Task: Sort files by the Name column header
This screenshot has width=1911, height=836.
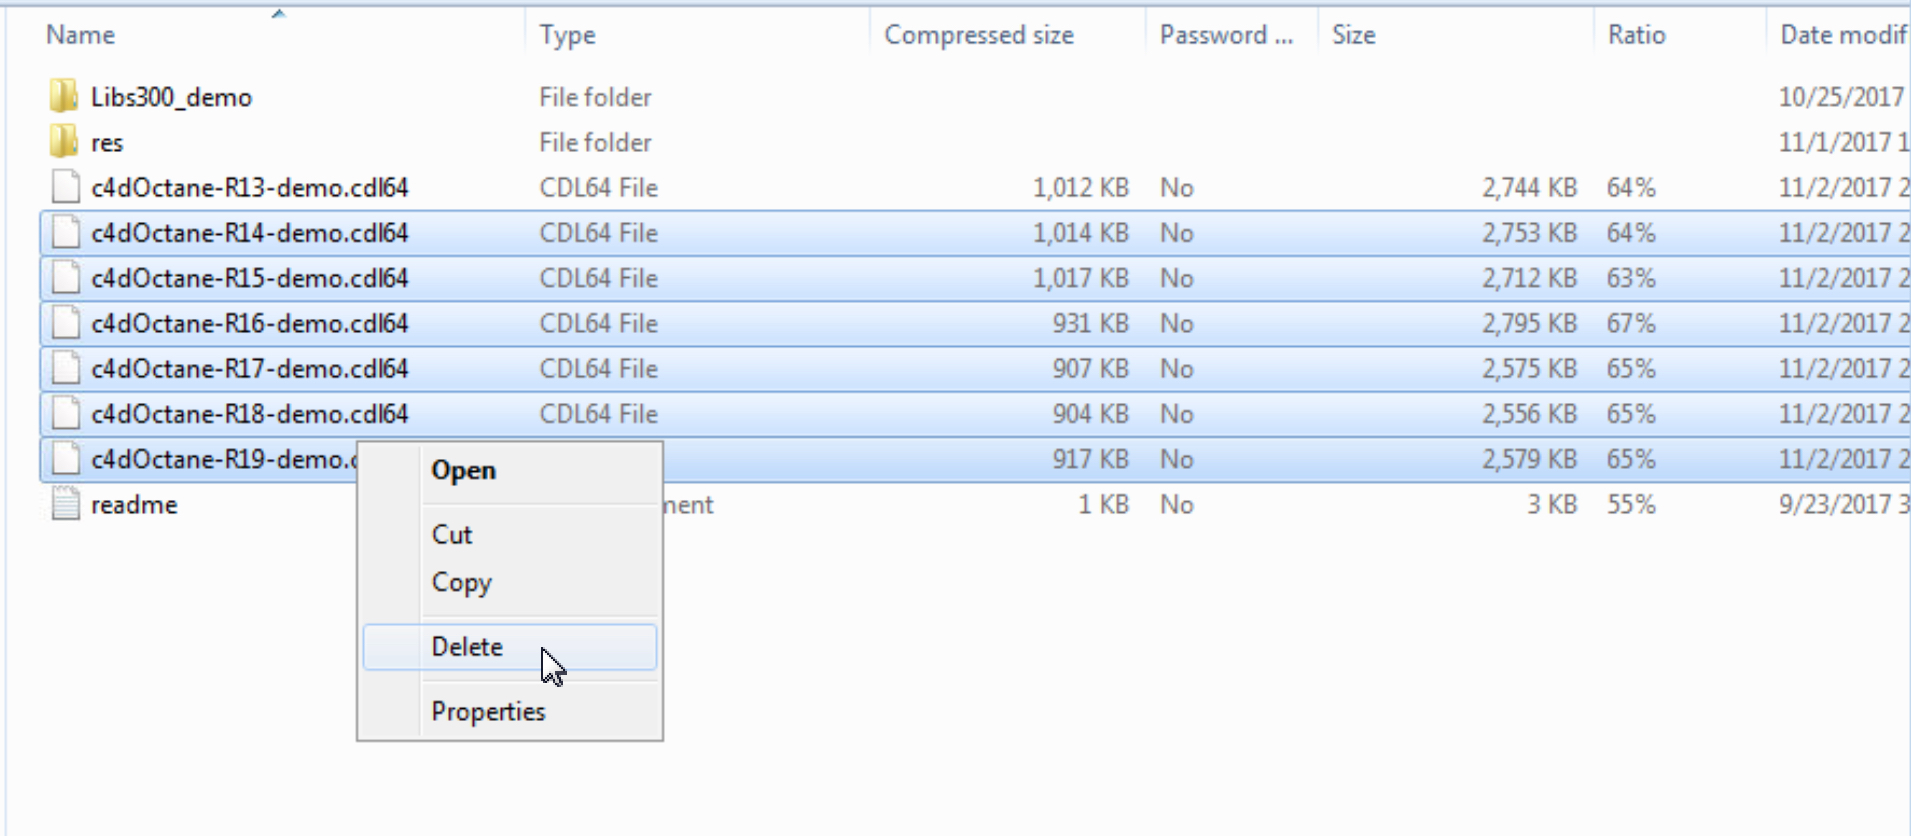Action: click(81, 35)
